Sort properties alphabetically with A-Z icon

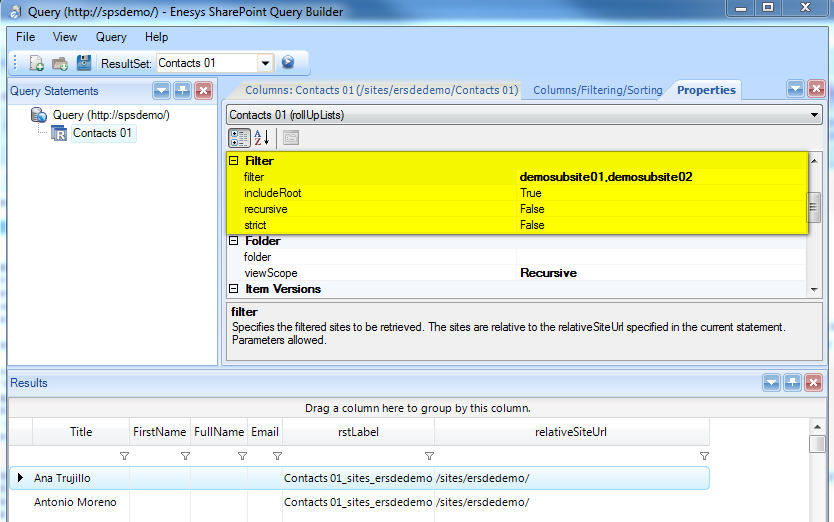click(x=262, y=138)
